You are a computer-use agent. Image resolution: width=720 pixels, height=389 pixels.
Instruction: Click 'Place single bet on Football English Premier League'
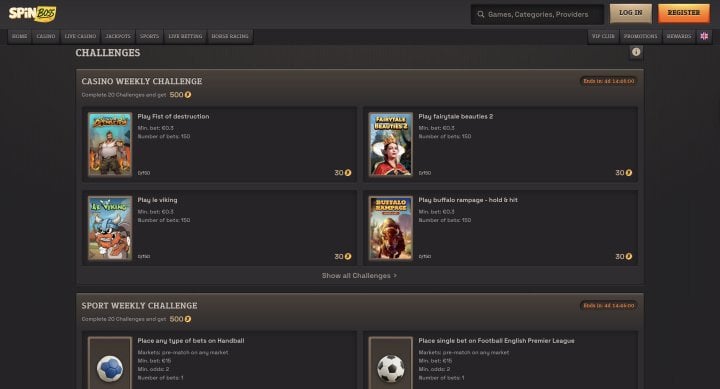click(496, 341)
